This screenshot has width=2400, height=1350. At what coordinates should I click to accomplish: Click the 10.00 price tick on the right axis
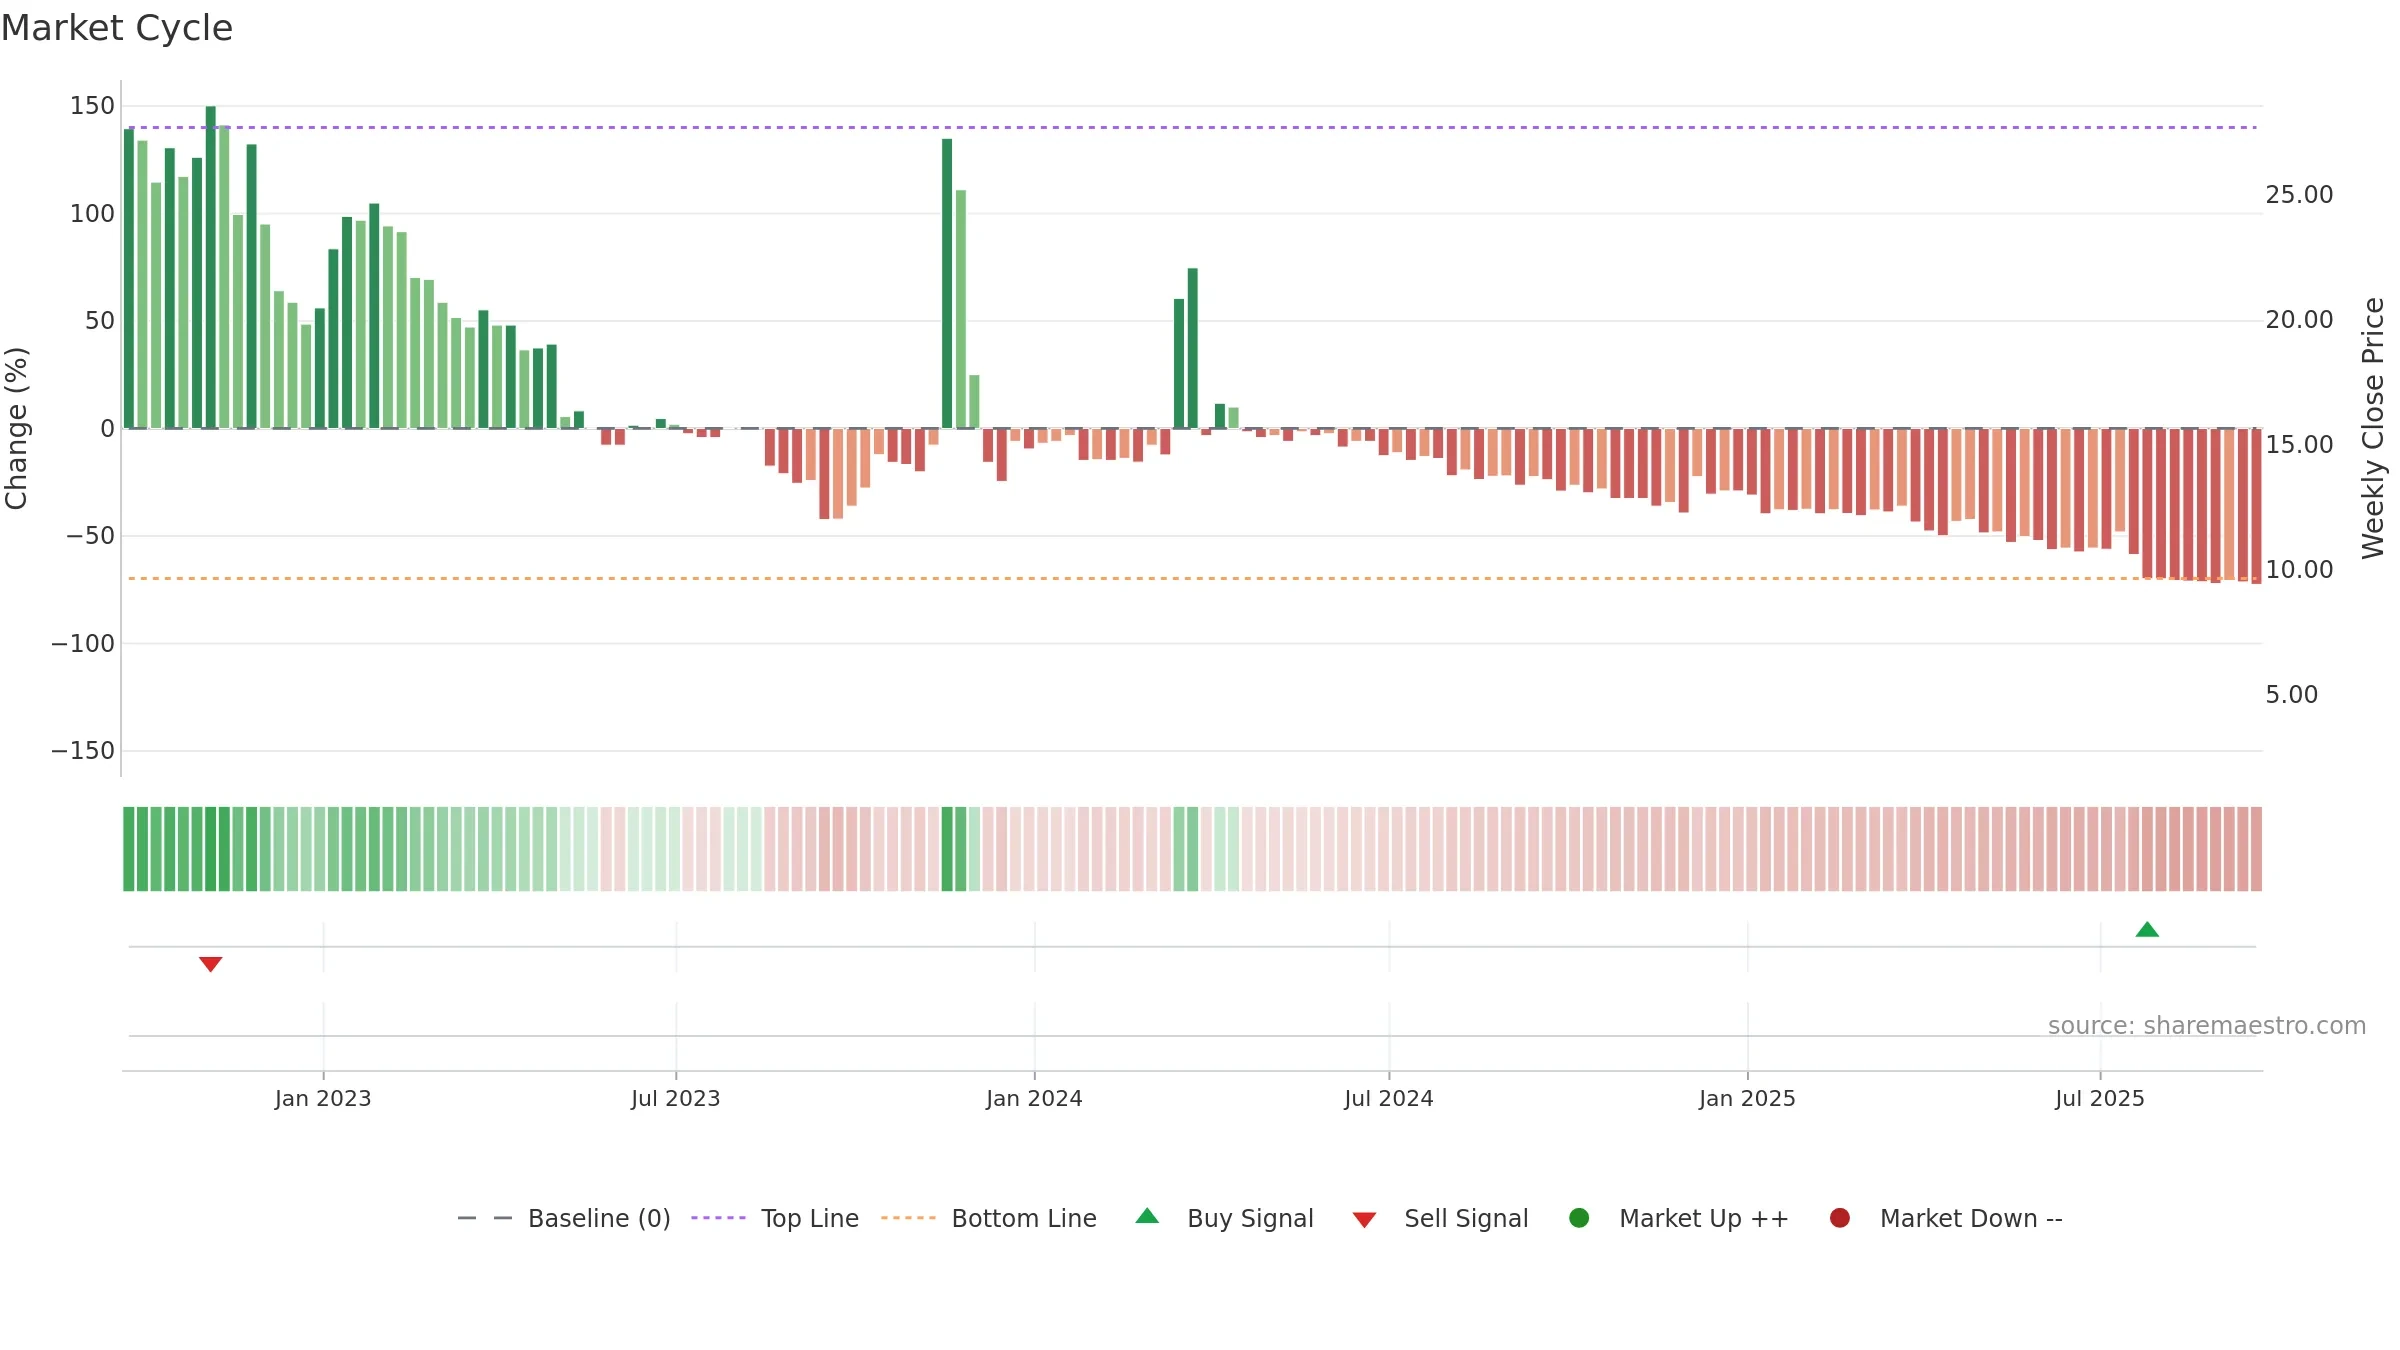[x=2299, y=570]
